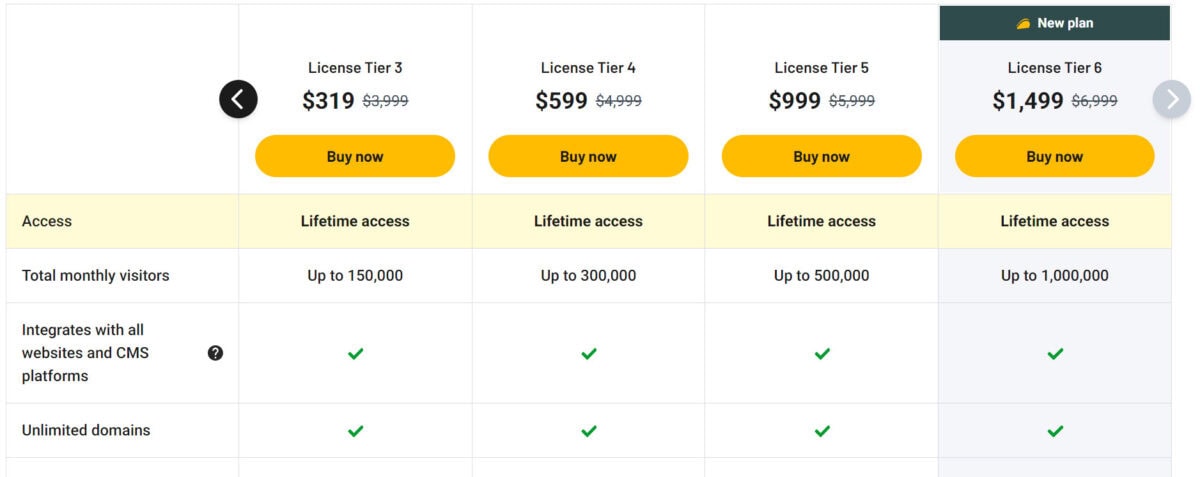Click Tier 5 website integration checkmark
The width and height of the screenshot is (1200, 477).
tap(822, 353)
